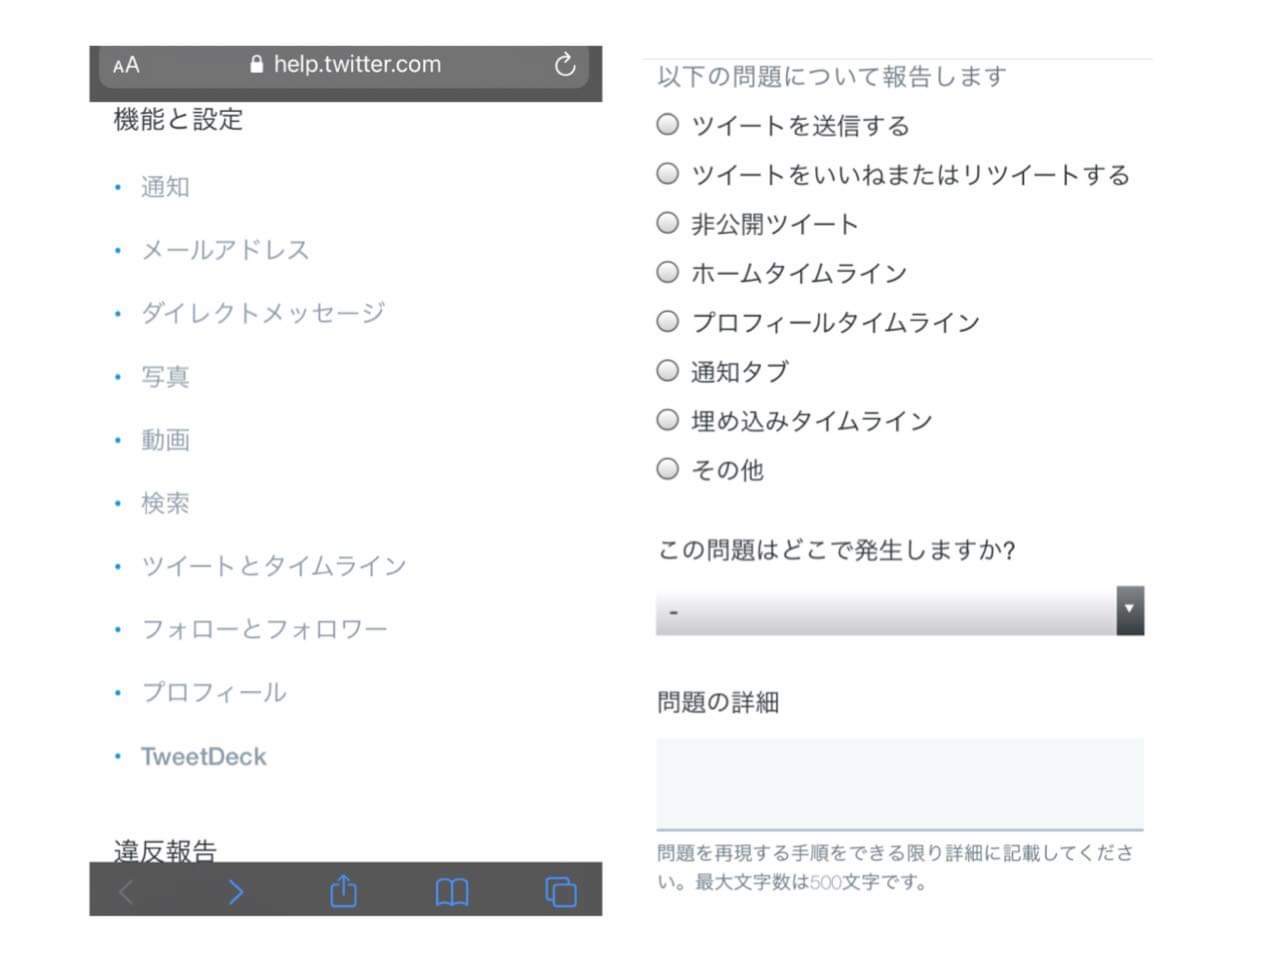Screen dimensions: 1280x960
Task: Select the その他 radio option
Action: [668, 468]
